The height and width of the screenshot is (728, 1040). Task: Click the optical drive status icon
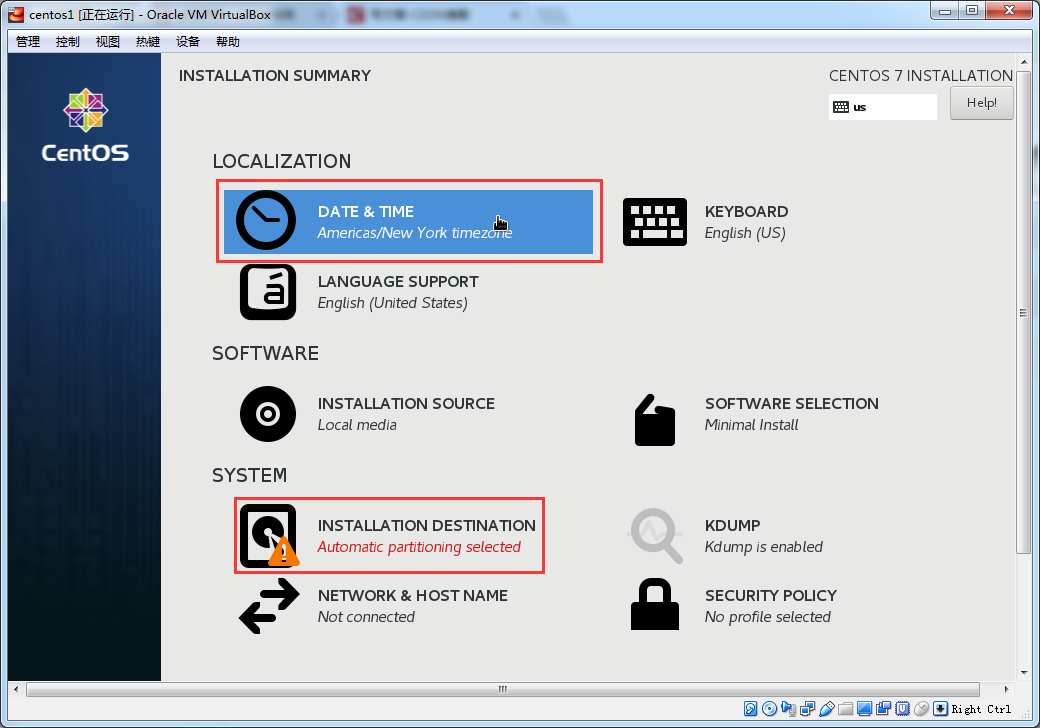pos(769,709)
